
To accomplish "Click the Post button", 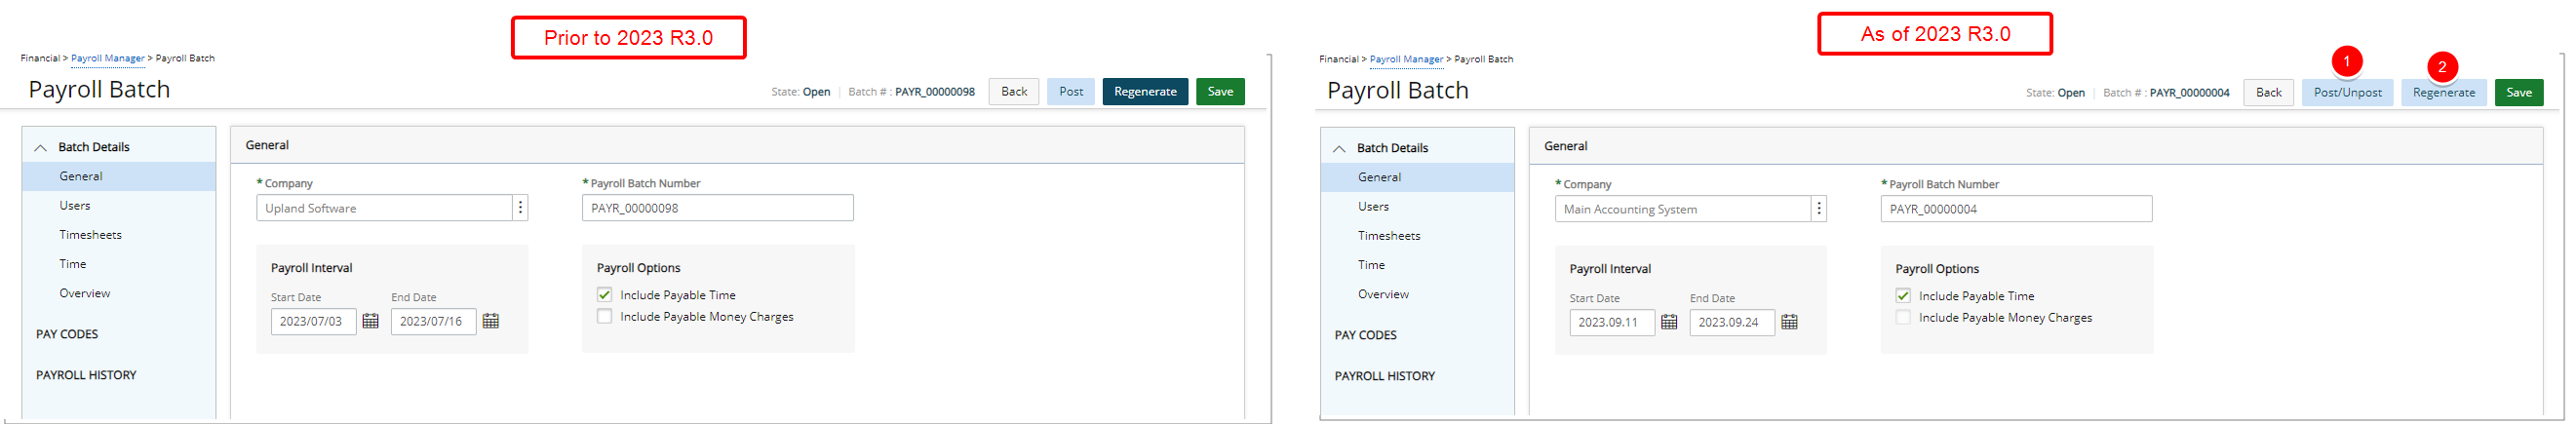I will (x=1071, y=91).
